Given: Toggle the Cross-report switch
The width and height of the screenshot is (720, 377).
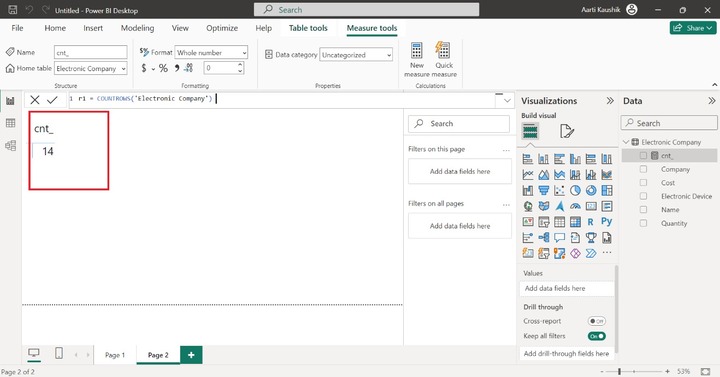Looking at the screenshot, I should (x=596, y=321).
